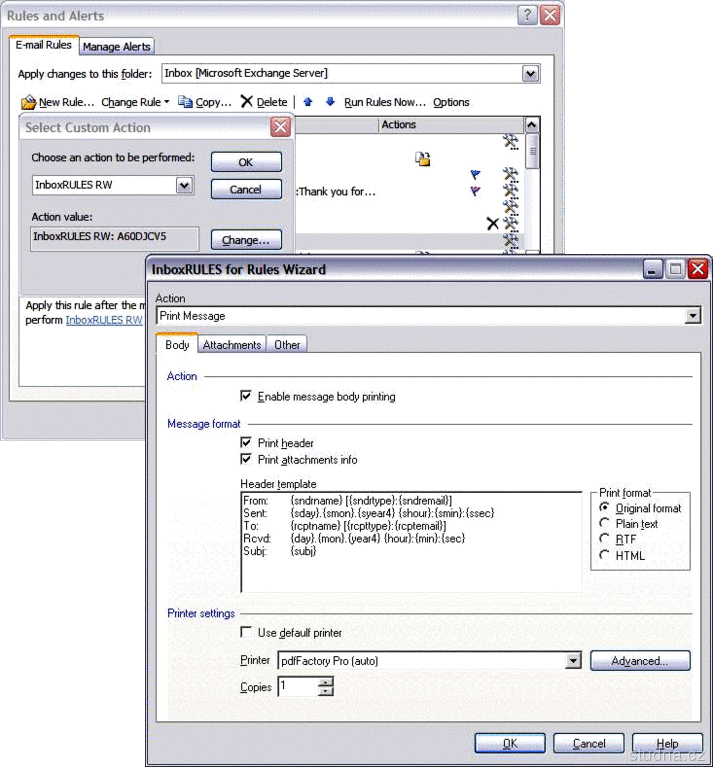Click topmost tools icon in Actions column
713x767 pixels.
(x=511, y=142)
